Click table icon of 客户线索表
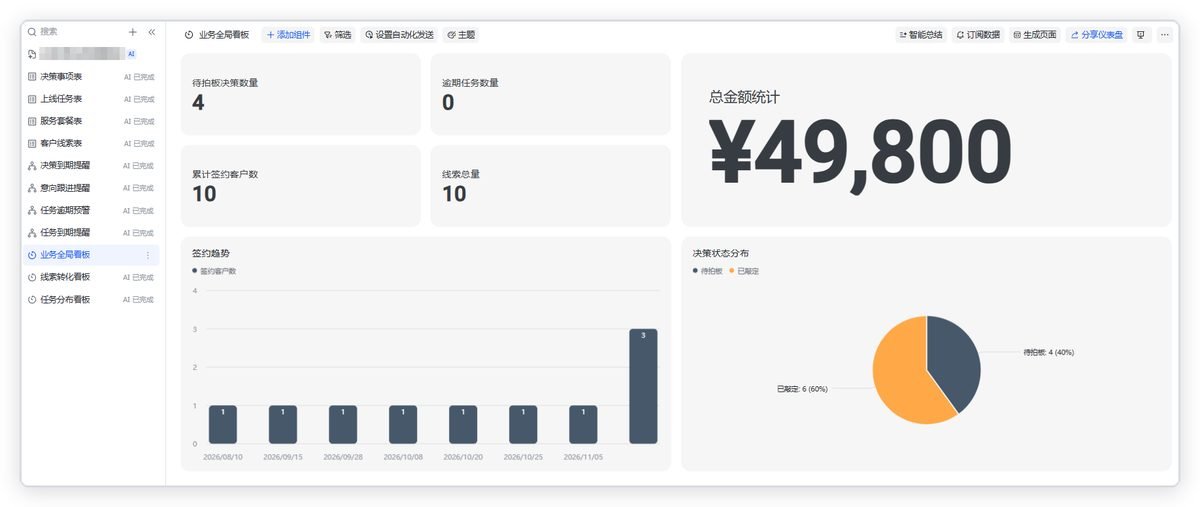The height and width of the screenshot is (507, 1200). 32,143
